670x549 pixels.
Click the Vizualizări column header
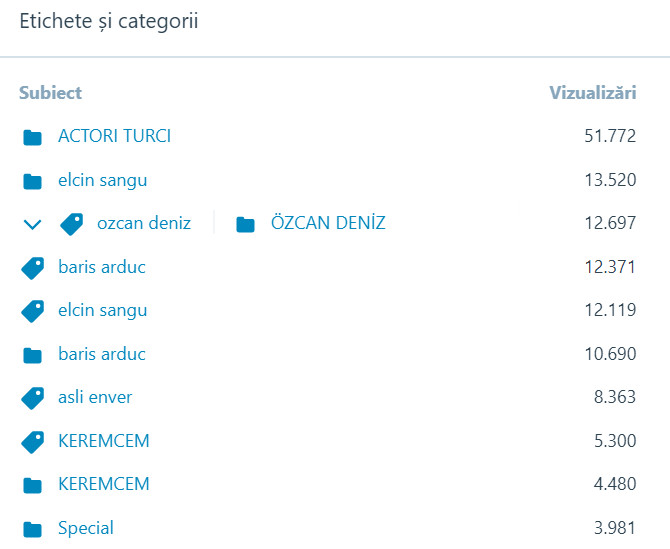click(x=592, y=93)
